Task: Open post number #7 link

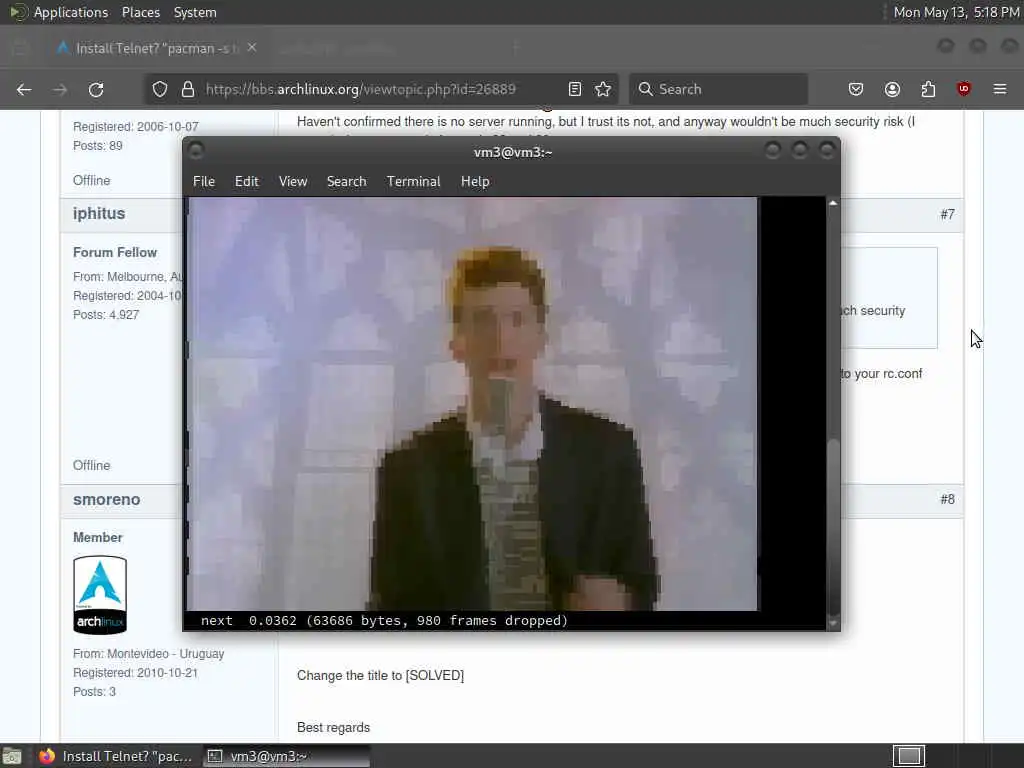Action: [x=948, y=214]
